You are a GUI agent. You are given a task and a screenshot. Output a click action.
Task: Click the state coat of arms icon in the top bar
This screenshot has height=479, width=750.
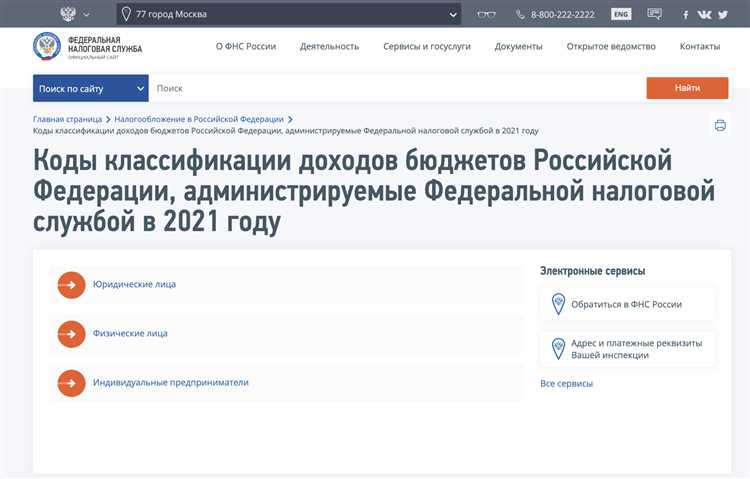[x=68, y=14]
